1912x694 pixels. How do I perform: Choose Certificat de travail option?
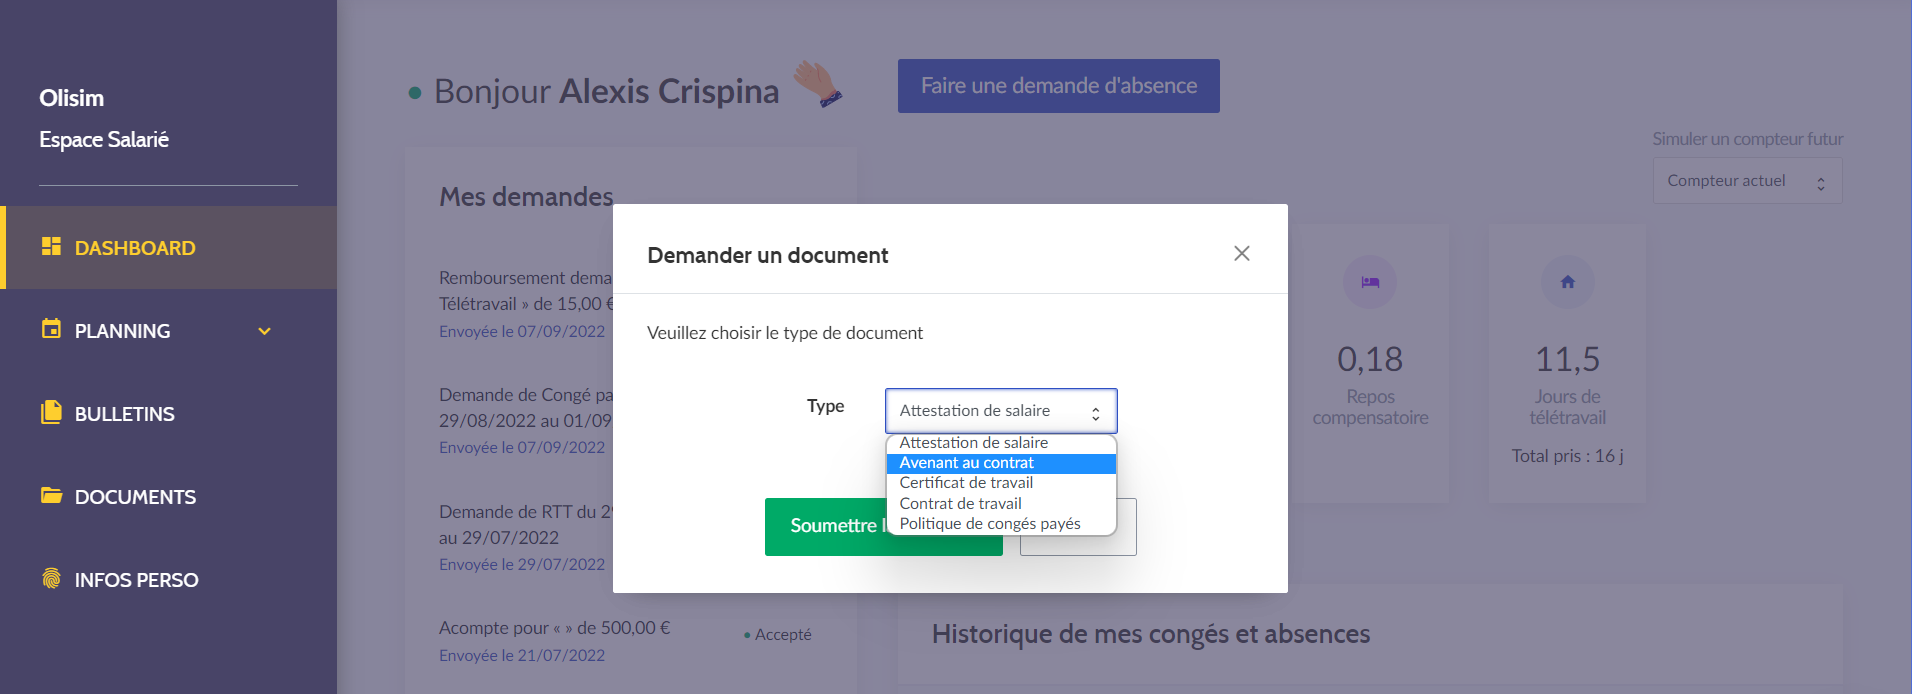click(1001, 483)
